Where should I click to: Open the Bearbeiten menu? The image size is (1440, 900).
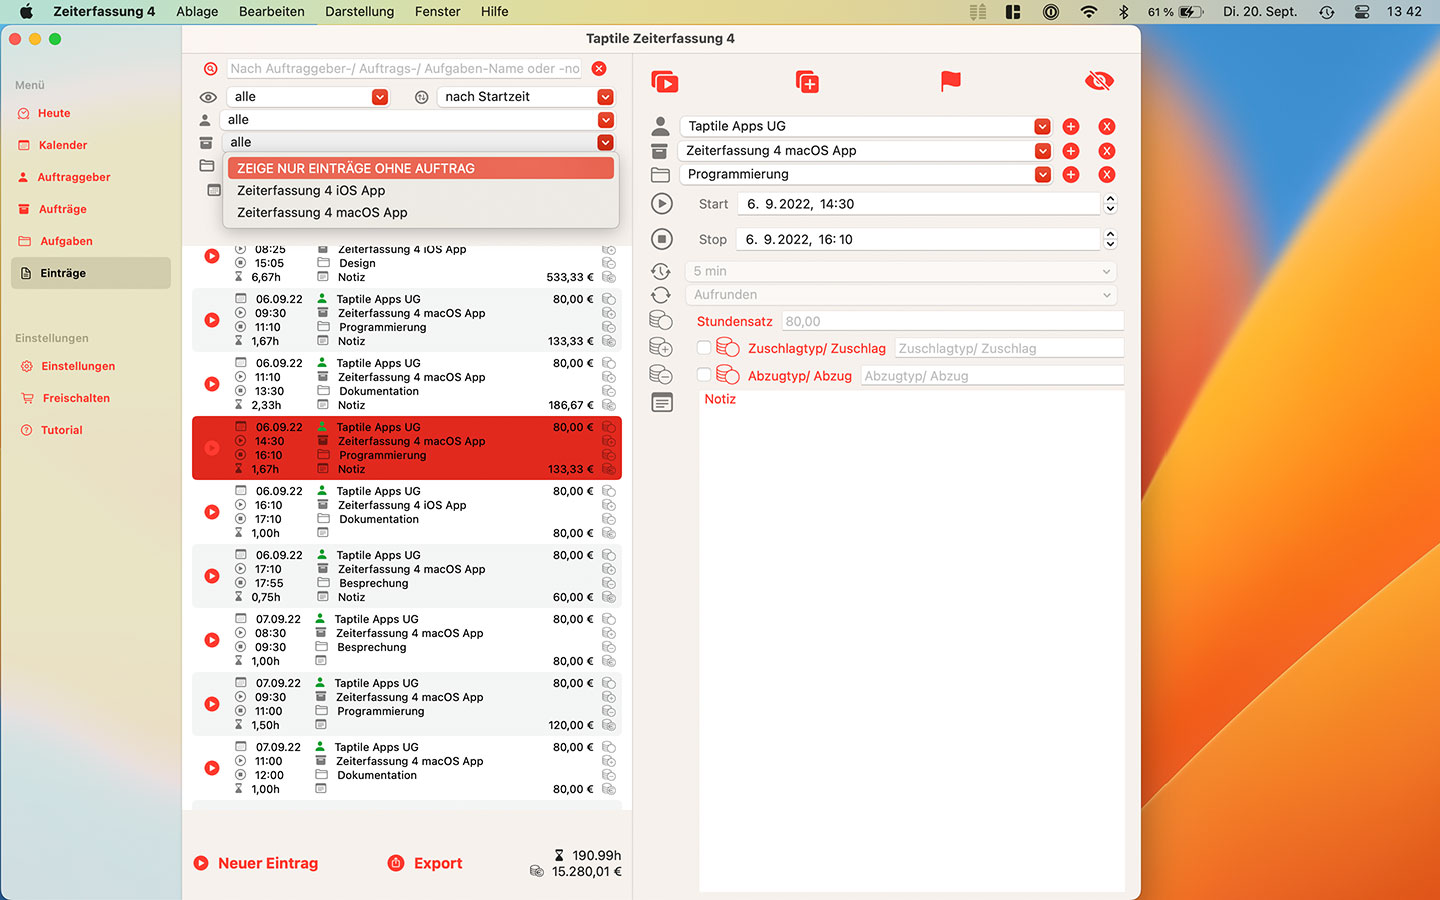click(272, 12)
